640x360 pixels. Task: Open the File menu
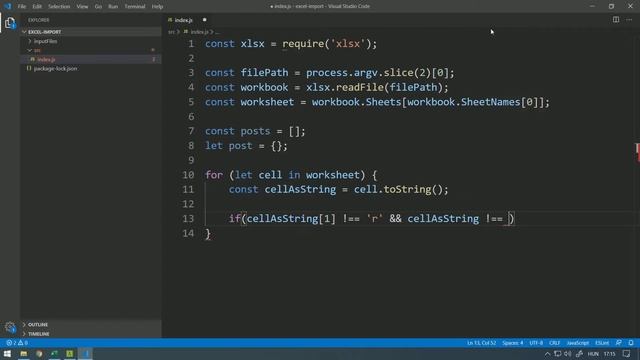coord(22,6)
